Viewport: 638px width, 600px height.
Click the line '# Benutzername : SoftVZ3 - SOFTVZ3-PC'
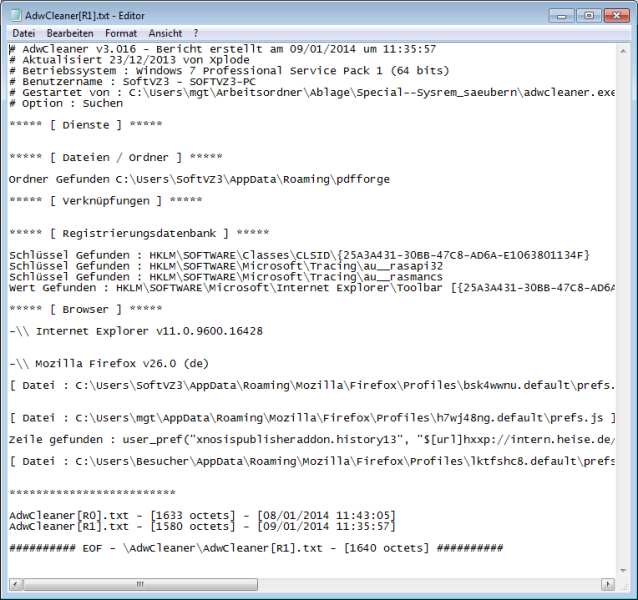[x=133, y=82]
